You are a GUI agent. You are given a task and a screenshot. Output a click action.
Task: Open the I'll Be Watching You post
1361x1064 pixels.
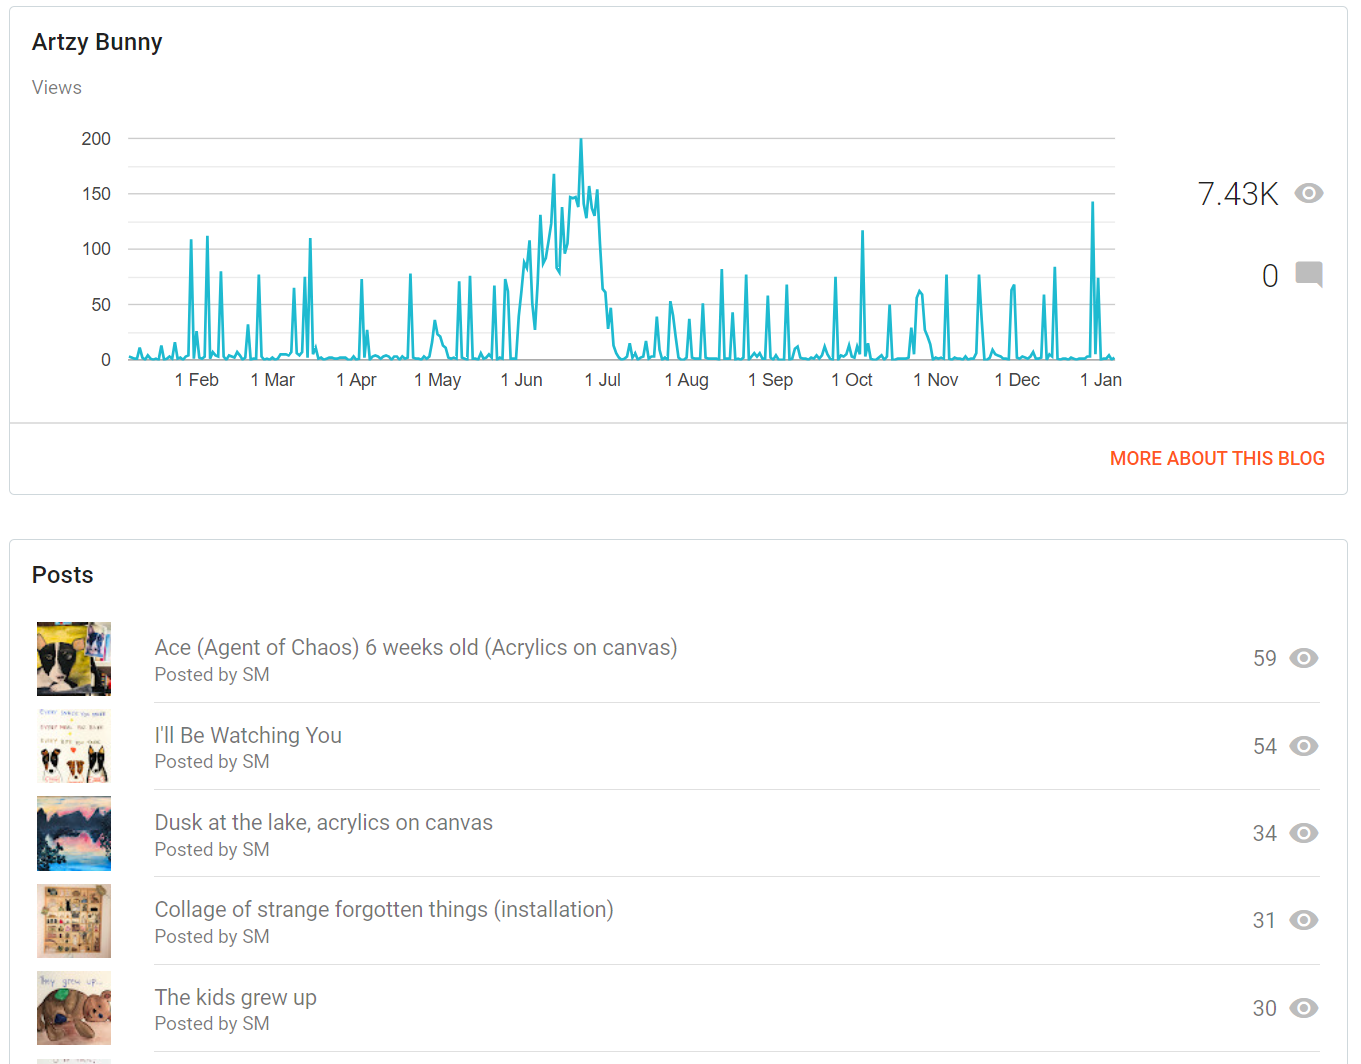point(248,735)
